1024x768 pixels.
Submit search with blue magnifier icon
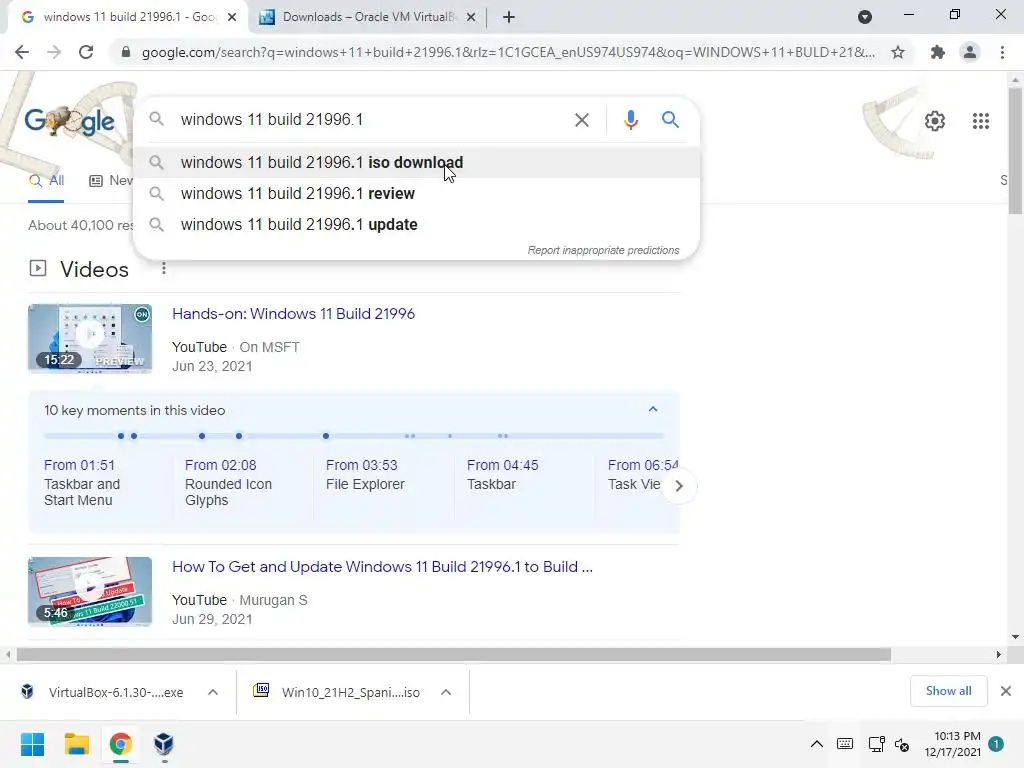click(670, 120)
